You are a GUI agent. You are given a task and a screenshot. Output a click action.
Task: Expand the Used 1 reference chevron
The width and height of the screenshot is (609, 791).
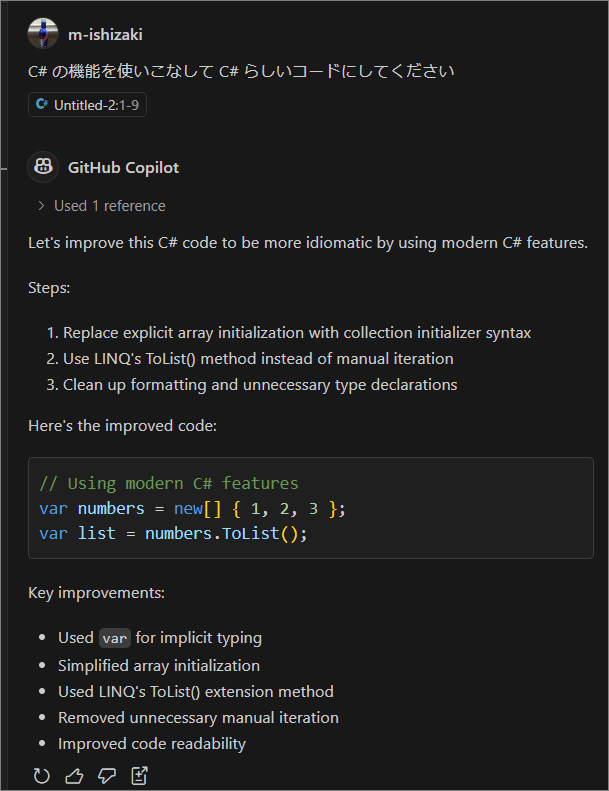pyautogui.click(x=41, y=206)
